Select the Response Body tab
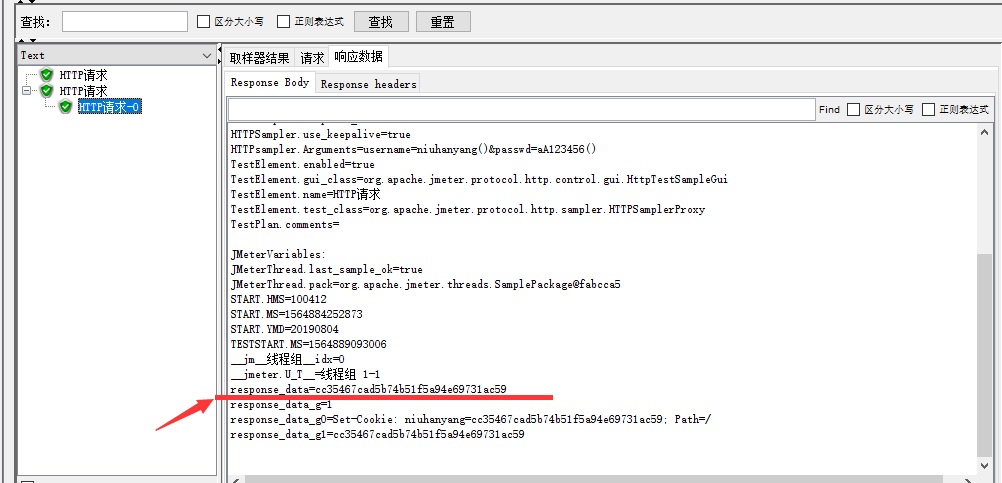 coord(270,83)
